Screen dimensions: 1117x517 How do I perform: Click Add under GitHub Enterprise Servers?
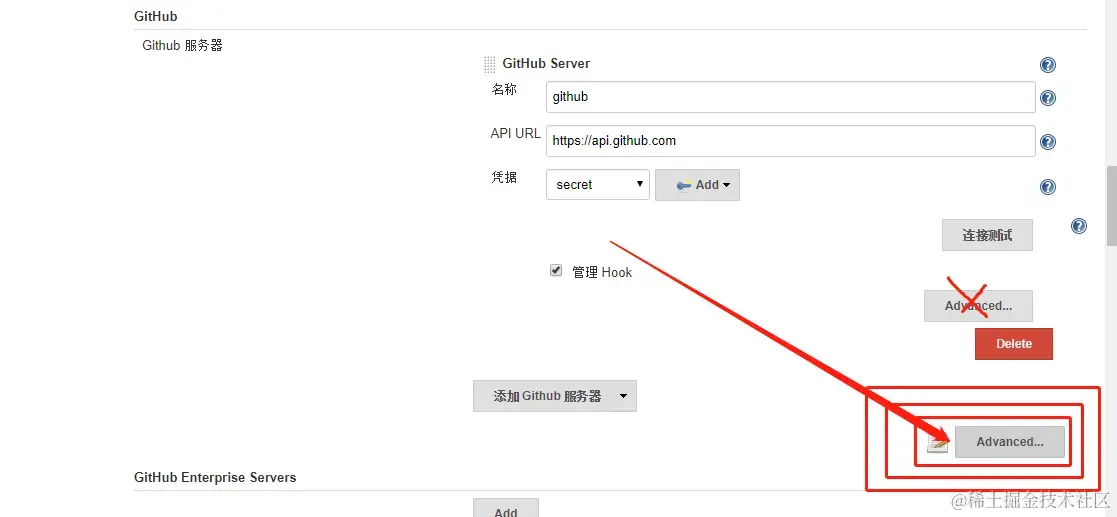pos(506,509)
